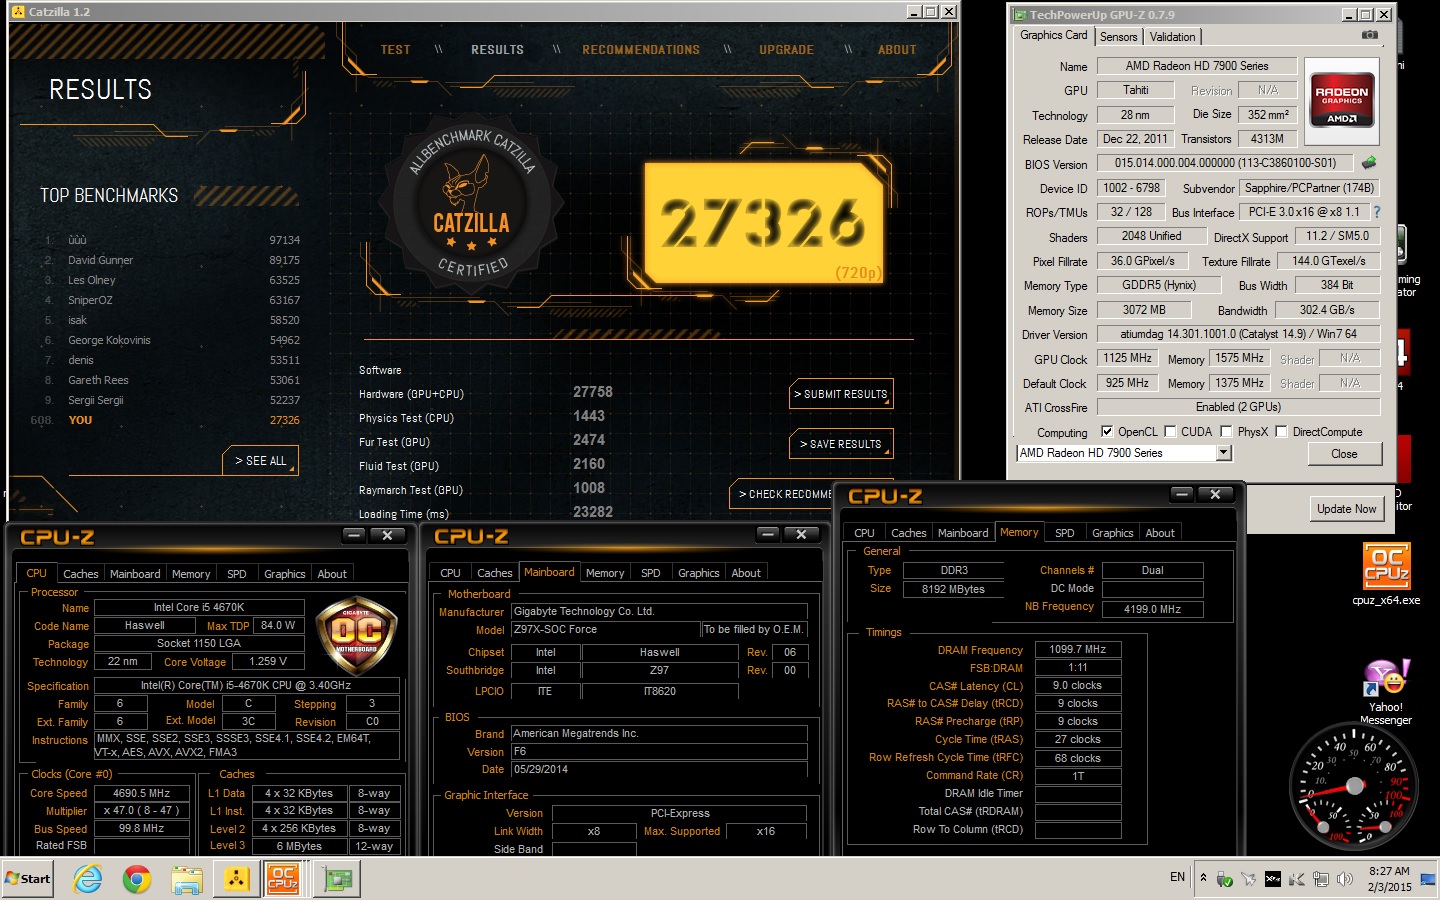Switch to OC CPUz taskbar button
Image resolution: width=1440 pixels, height=900 pixels.
pyautogui.click(x=284, y=879)
